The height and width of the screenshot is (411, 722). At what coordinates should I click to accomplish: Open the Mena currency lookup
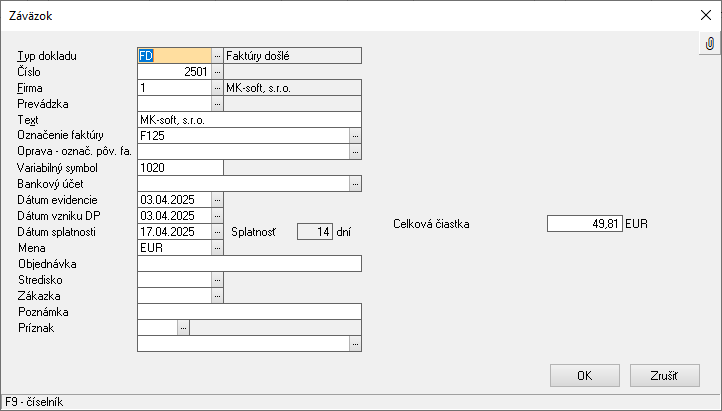(217, 248)
